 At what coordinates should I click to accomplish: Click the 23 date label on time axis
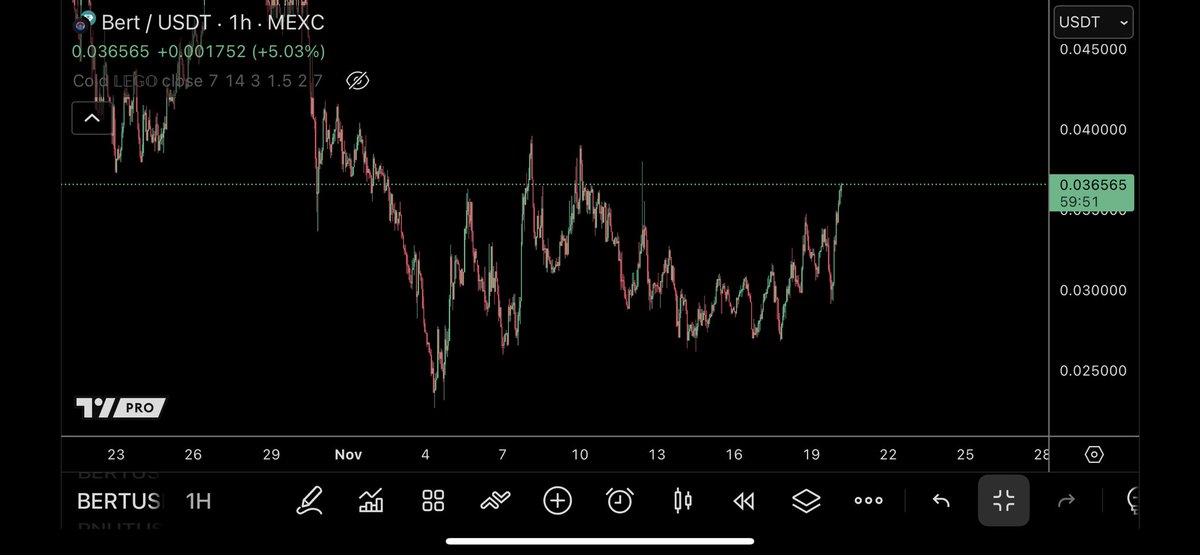click(116, 454)
